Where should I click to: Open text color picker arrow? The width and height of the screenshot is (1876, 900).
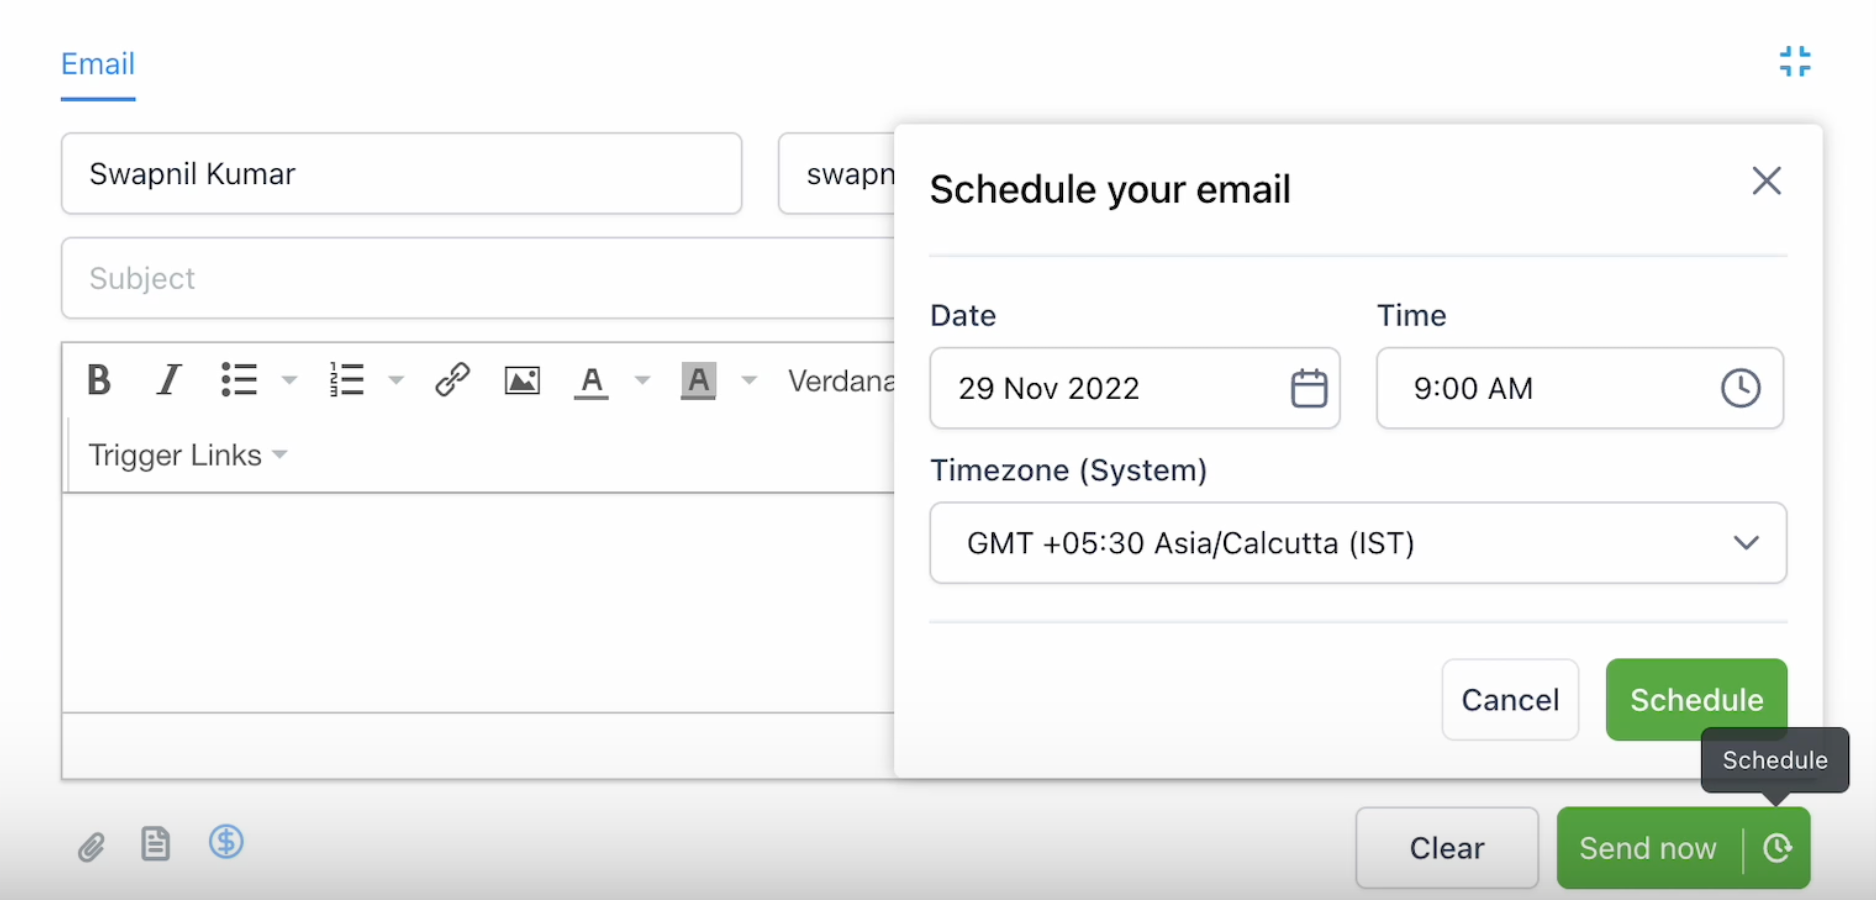pos(643,380)
